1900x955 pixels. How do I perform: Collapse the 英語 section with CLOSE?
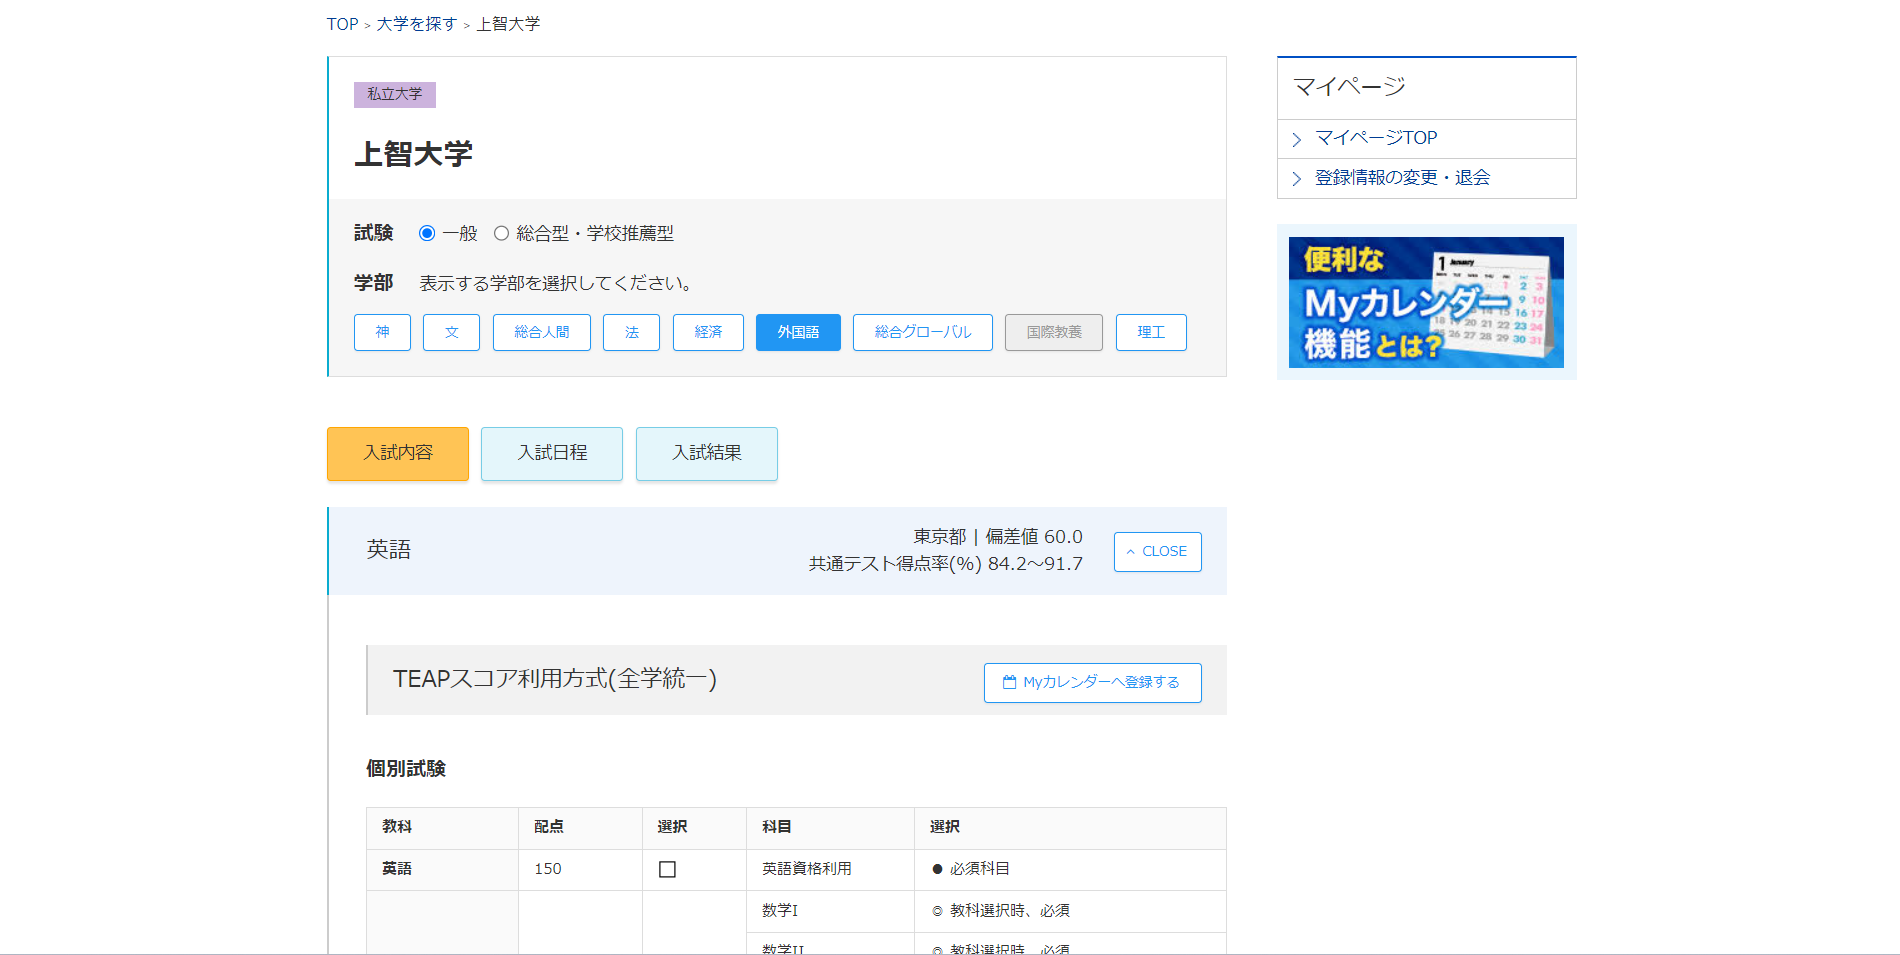[1157, 552]
